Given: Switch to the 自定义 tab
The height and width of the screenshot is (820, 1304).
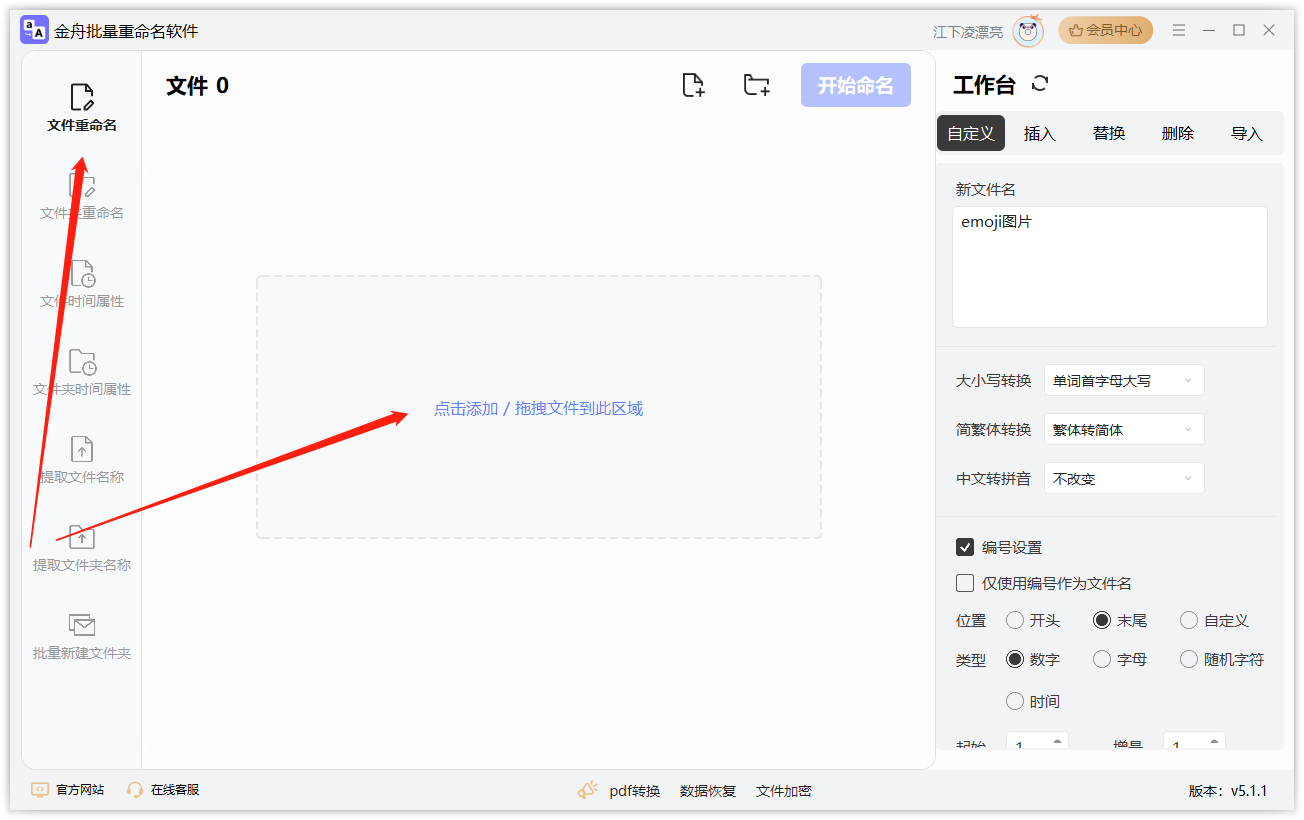Looking at the screenshot, I should [x=971, y=133].
